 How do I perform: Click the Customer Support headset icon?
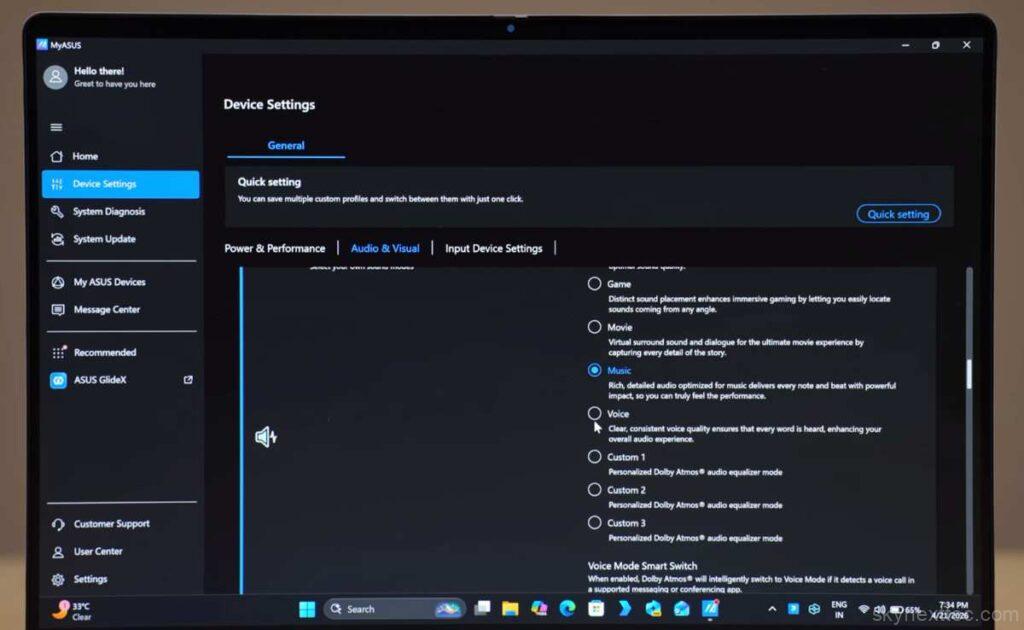58,524
